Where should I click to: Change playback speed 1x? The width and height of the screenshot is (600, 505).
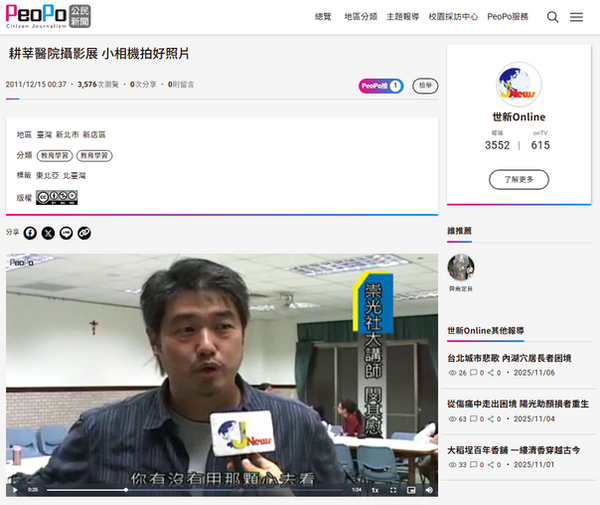tap(375, 490)
